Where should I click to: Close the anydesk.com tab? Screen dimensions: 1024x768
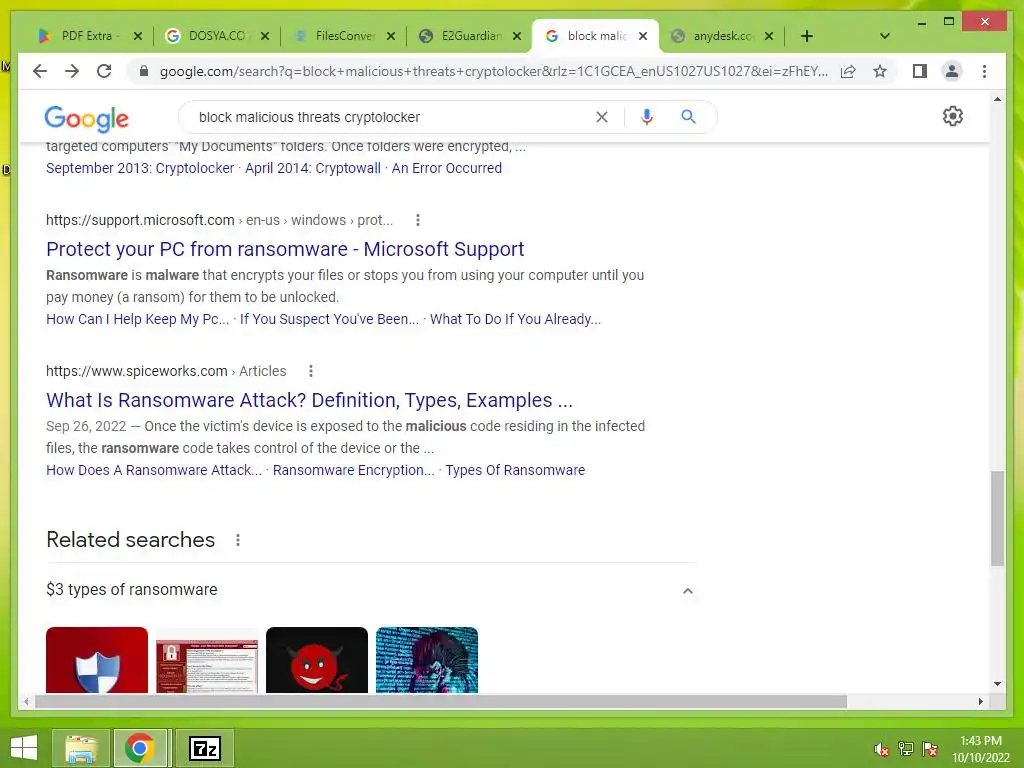(x=769, y=36)
